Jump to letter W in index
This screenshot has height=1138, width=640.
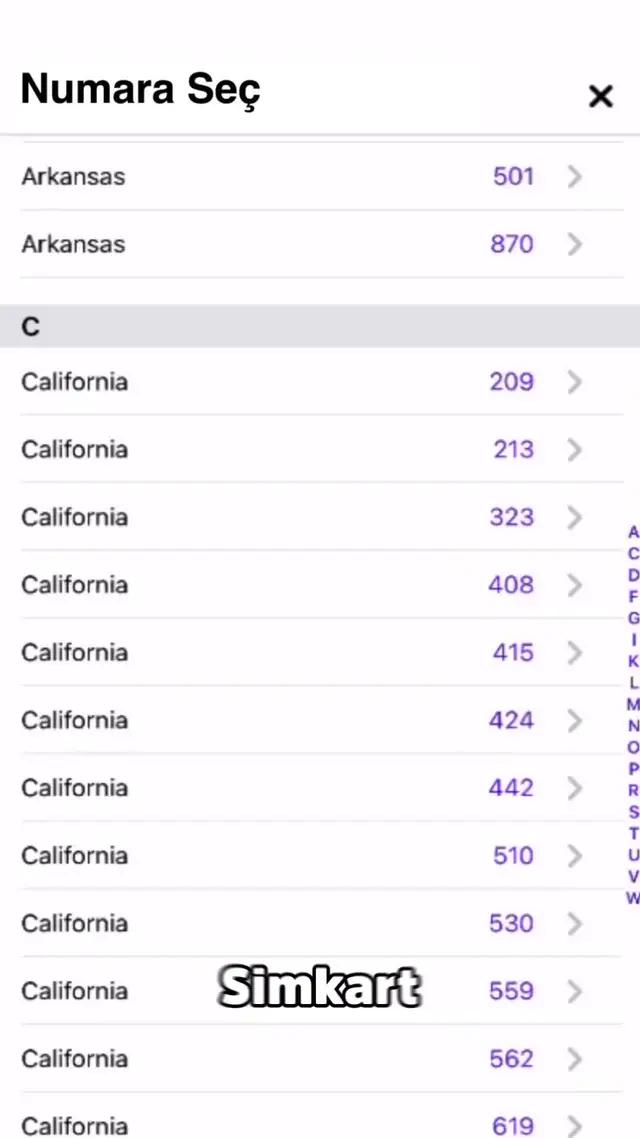click(633, 898)
